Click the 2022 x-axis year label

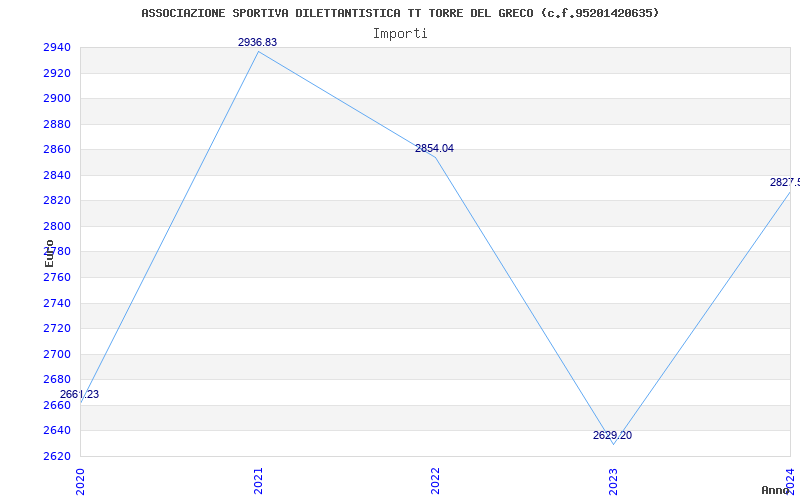(435, 482)
